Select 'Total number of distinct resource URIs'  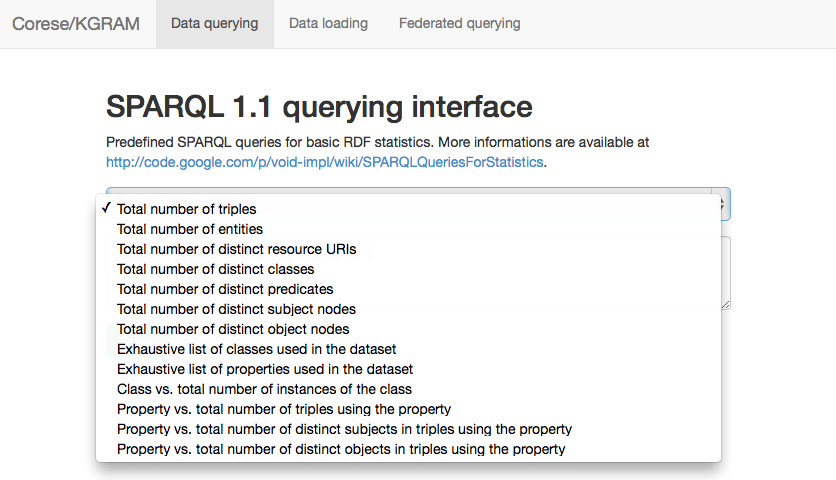tap(408, 249)
